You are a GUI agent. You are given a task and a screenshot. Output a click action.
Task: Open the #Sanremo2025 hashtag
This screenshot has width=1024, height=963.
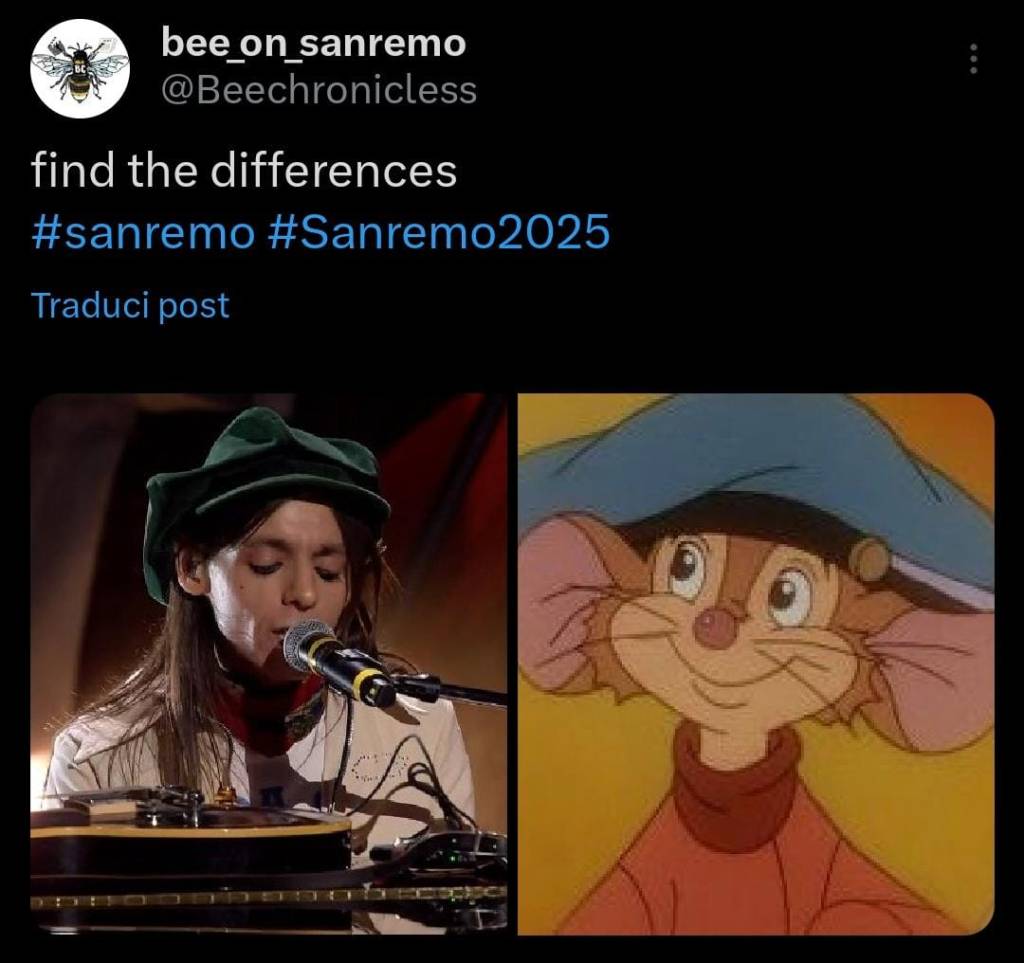pyautogui.click(x=439, y=232)
